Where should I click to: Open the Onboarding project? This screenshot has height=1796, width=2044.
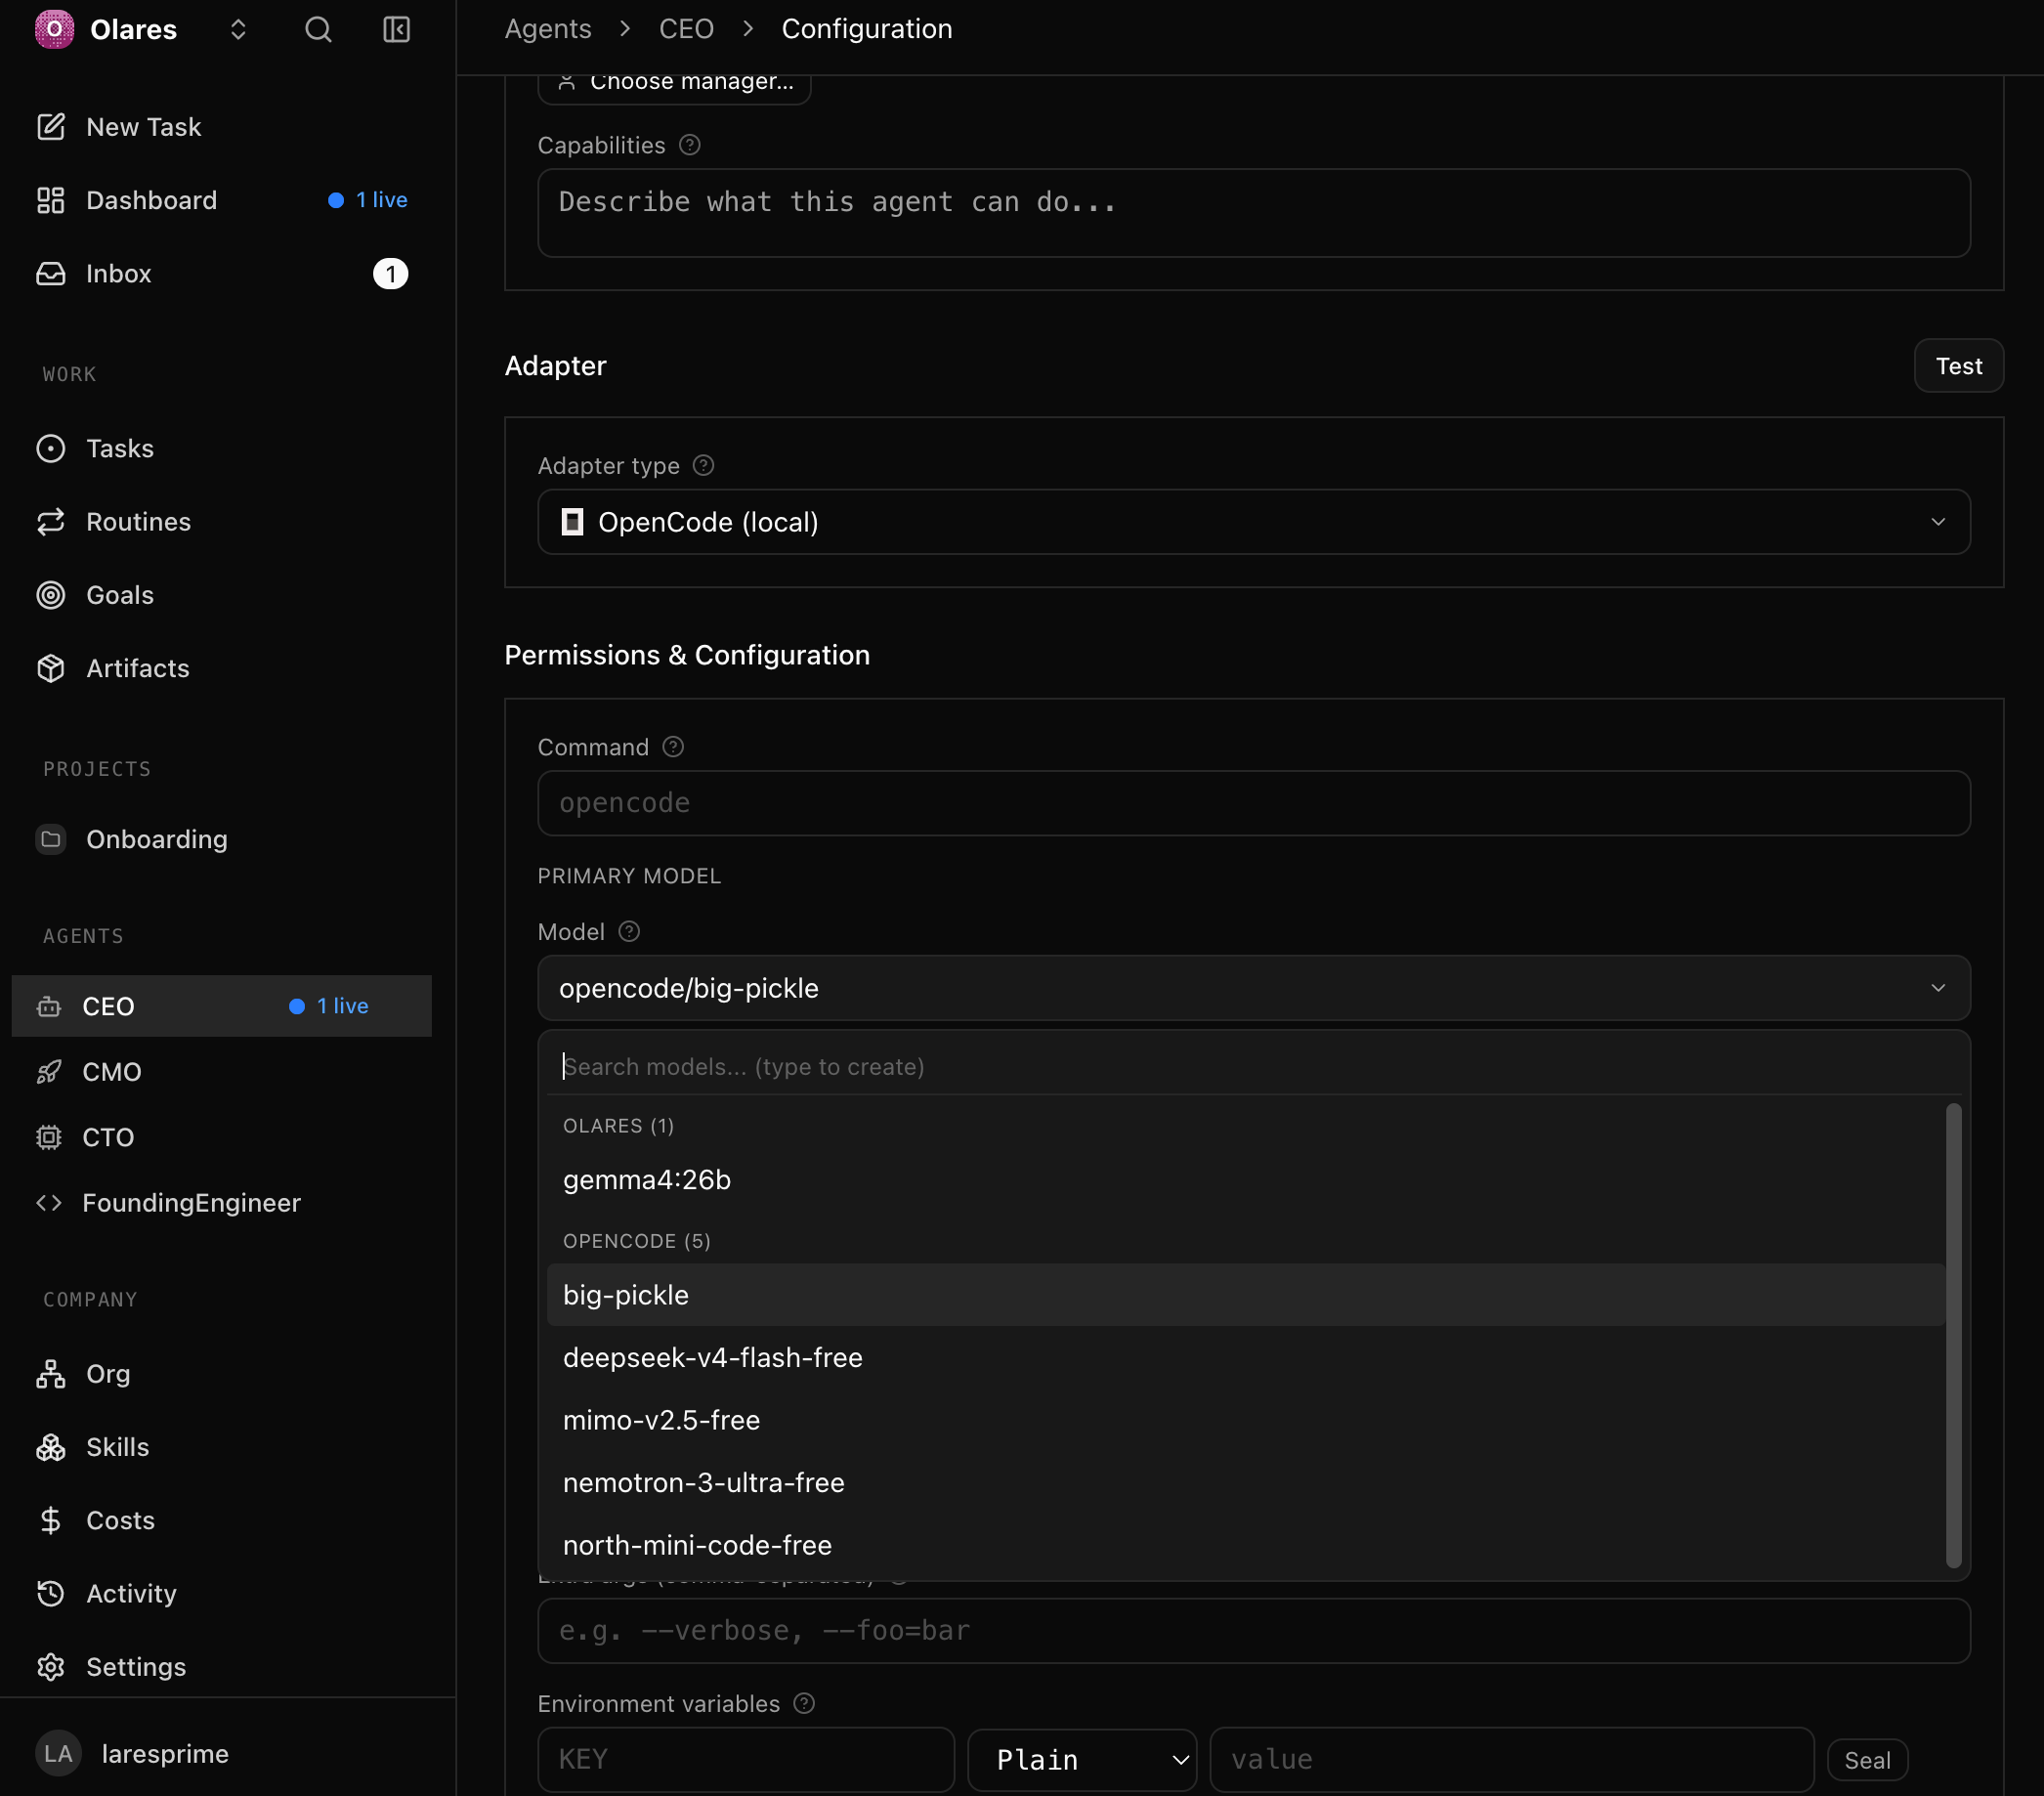(x=221, y=839)
